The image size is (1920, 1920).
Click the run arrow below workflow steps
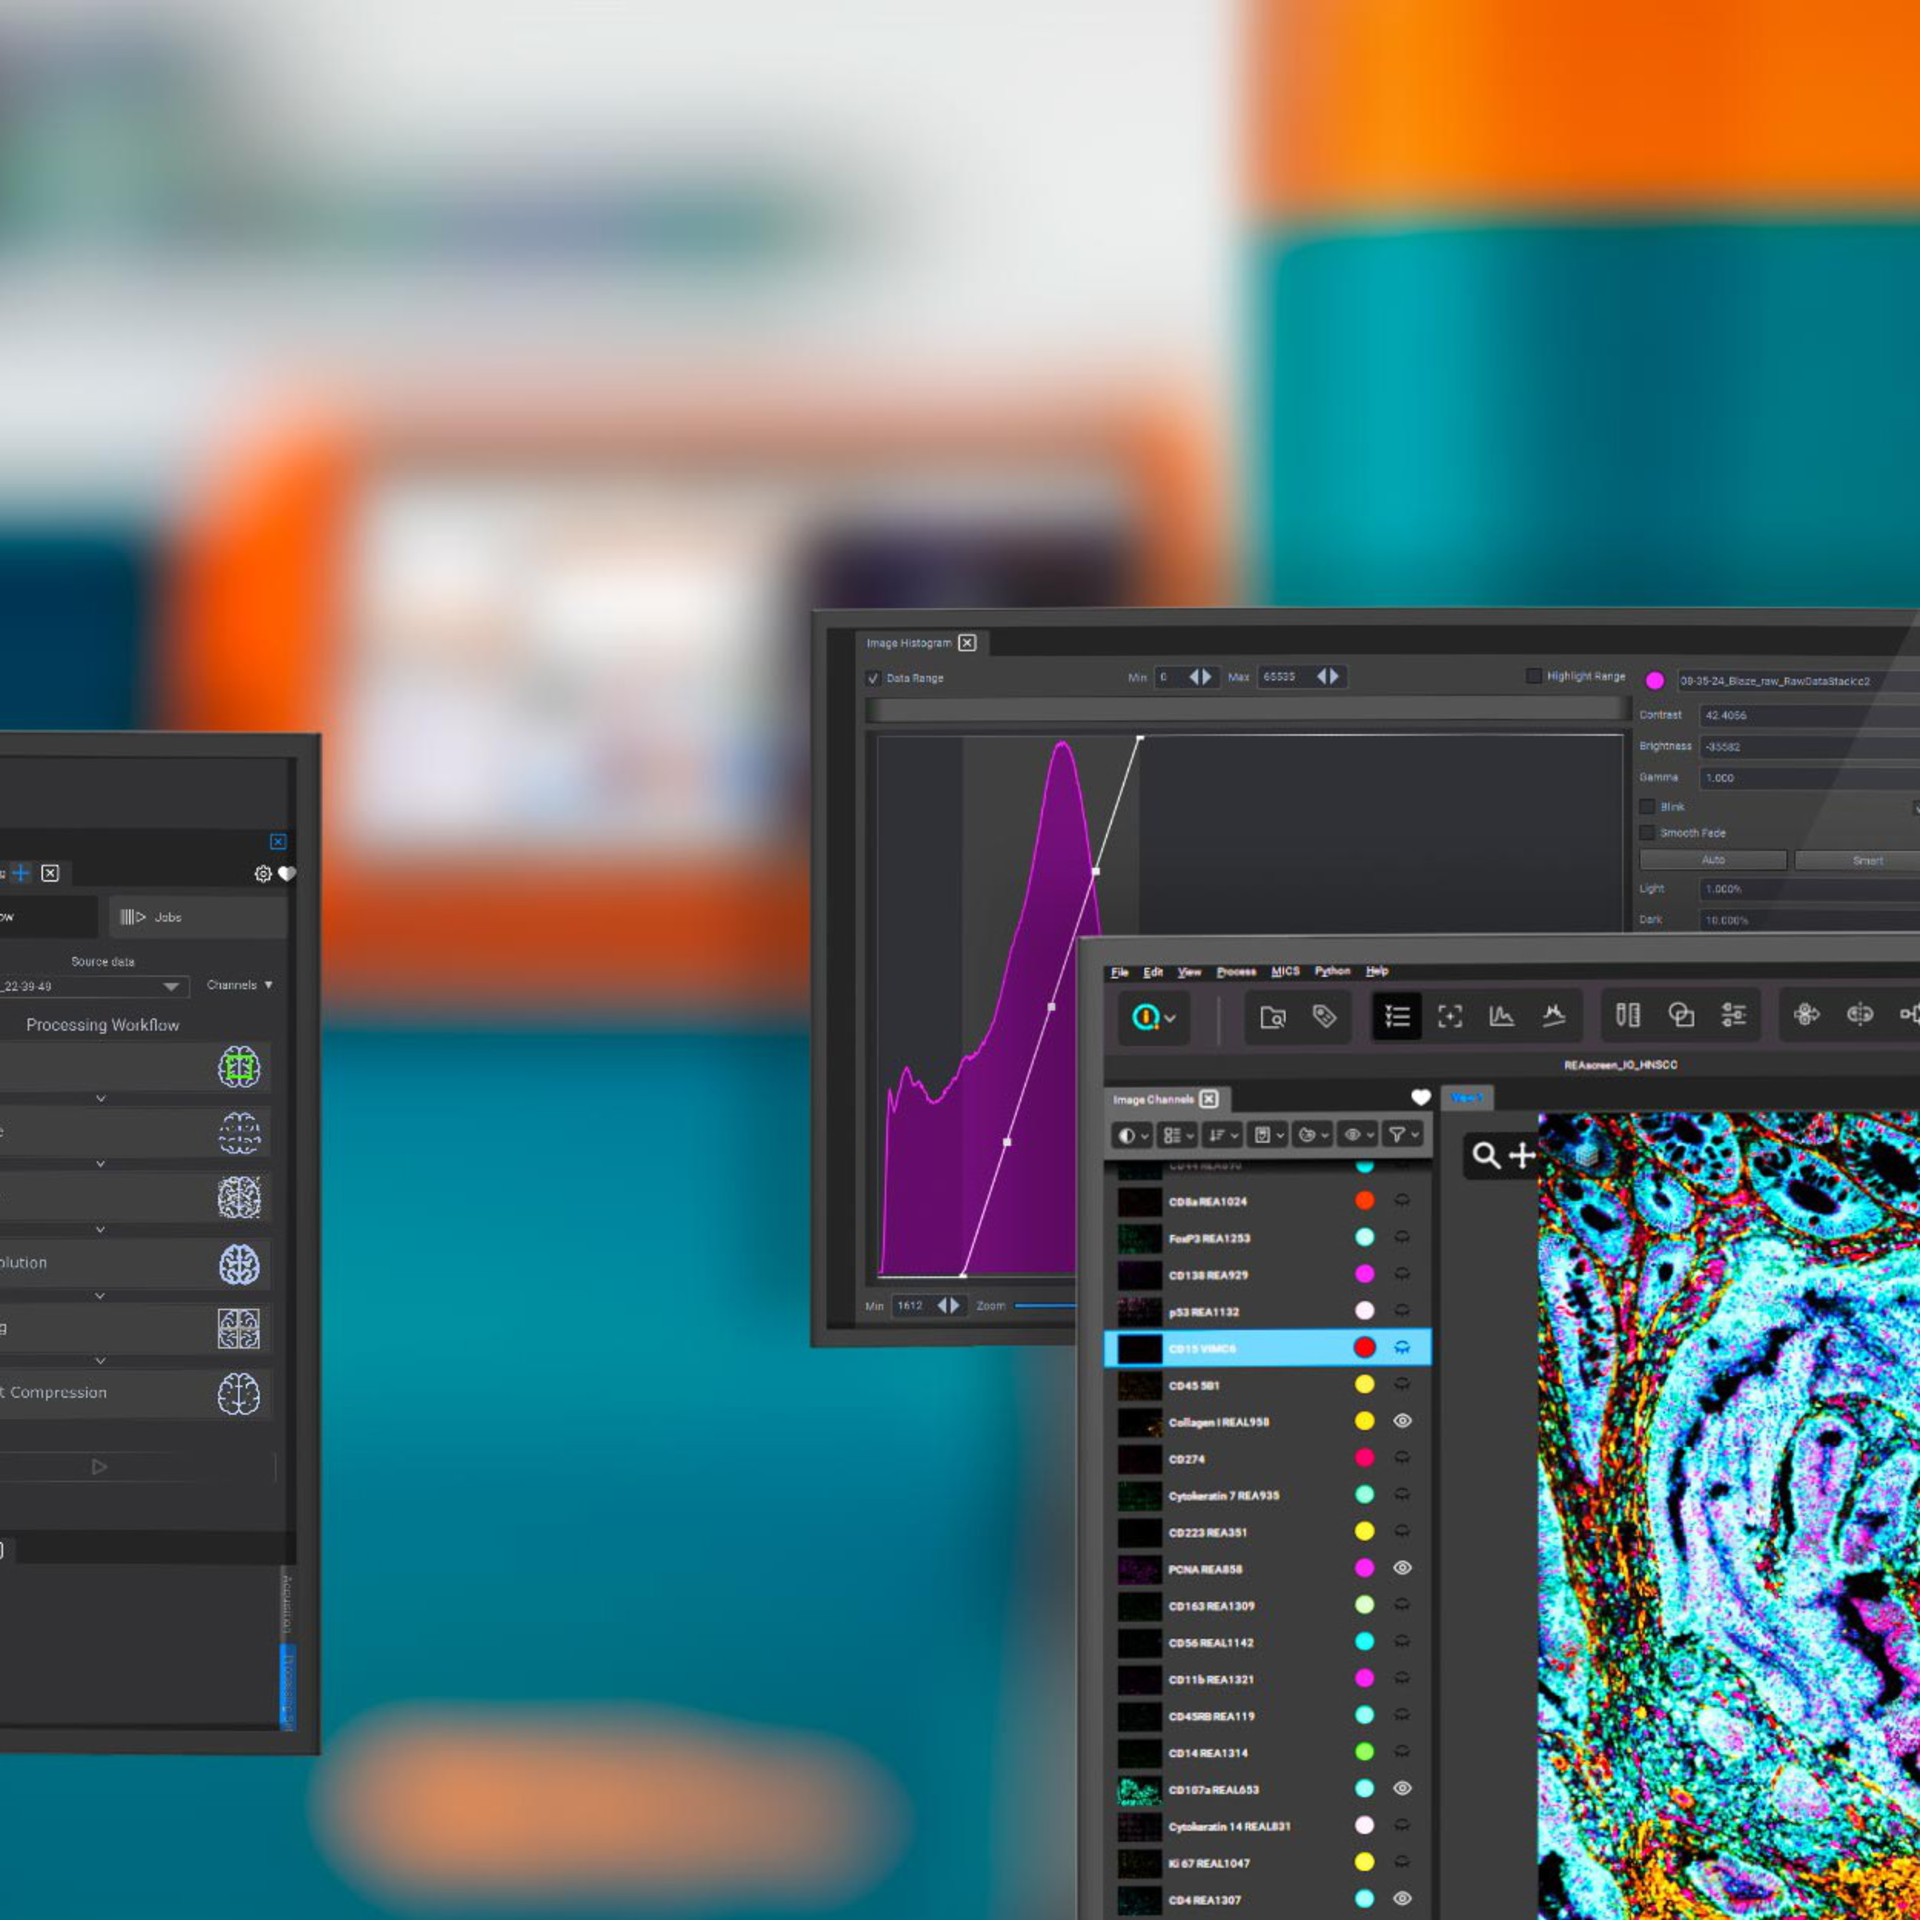tap(99, 1467)
